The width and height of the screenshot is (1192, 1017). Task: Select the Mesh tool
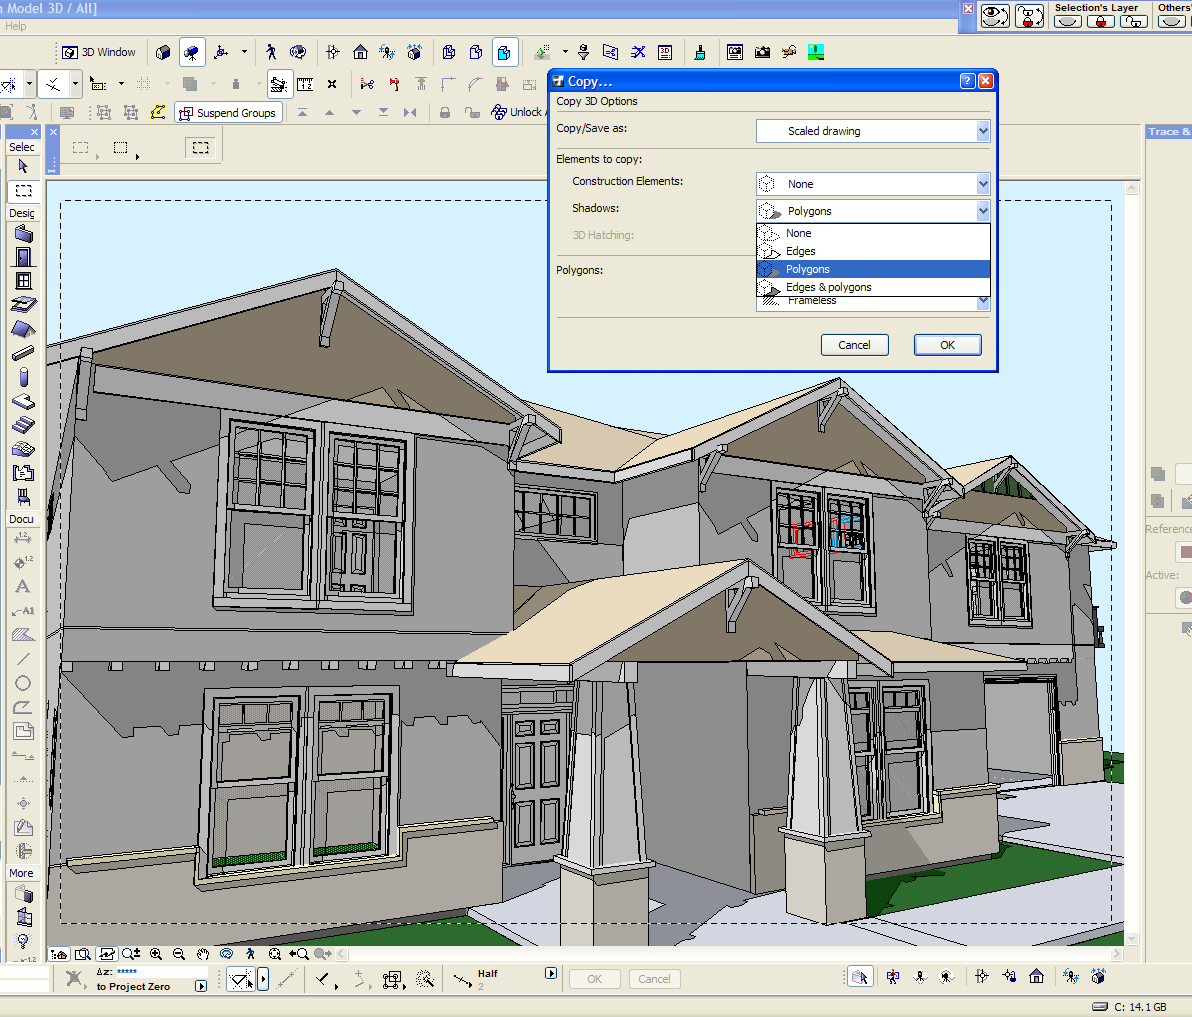tap(24, 449)
